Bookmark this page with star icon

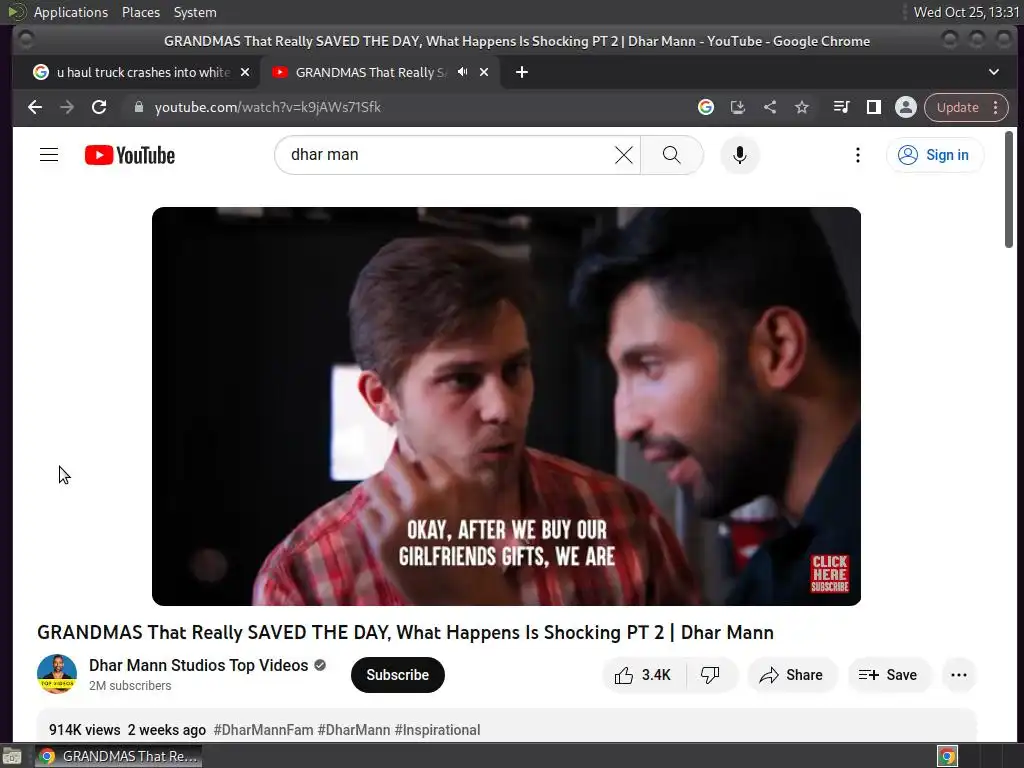coord(801,107)
